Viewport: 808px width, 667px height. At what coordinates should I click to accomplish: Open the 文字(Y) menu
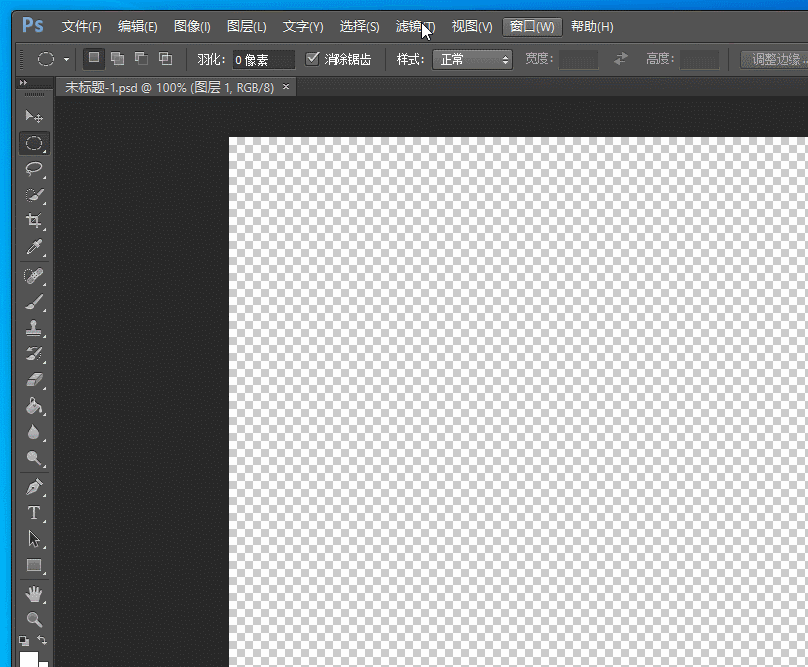click(303, 26)
